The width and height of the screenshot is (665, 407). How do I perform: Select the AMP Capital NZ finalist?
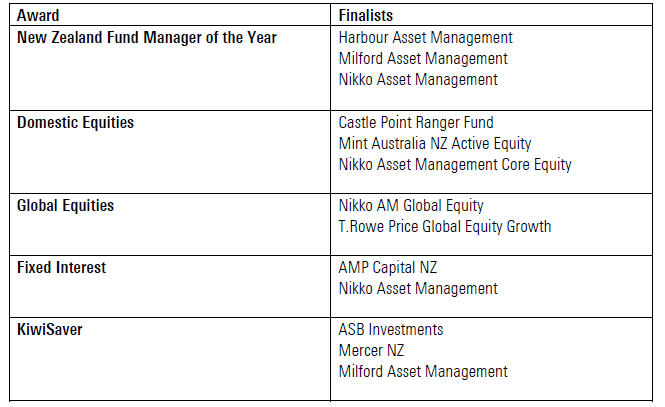(388, 268)
